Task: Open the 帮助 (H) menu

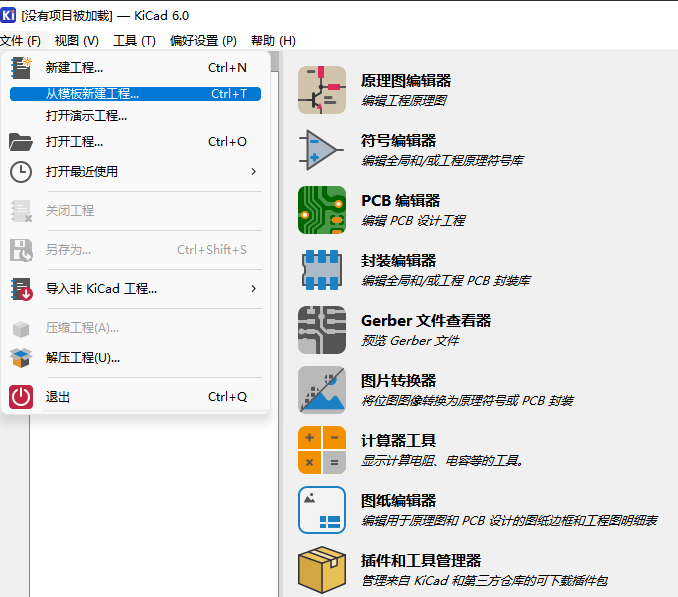Action: coord(273,41)
